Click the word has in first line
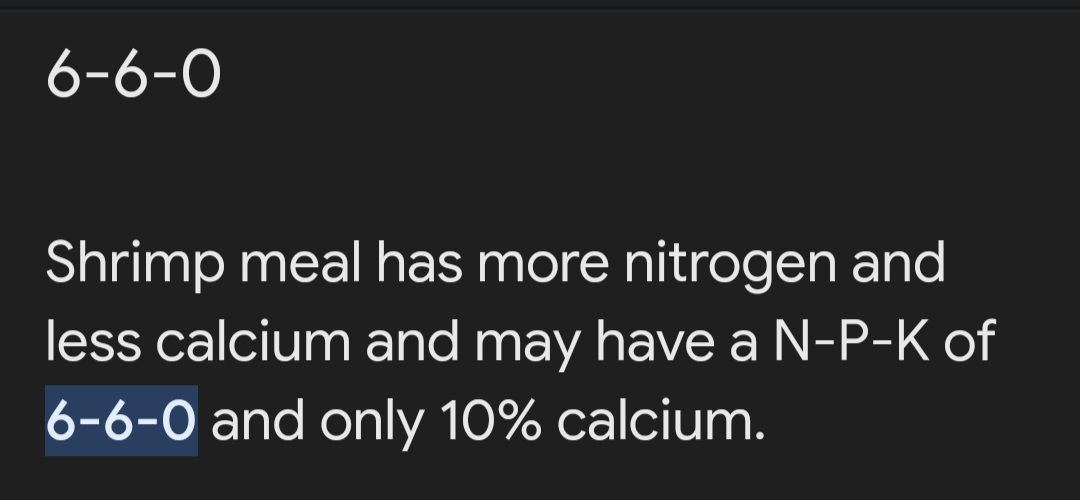The width and height of the screenshot is (1080, 500). (419, 264)
